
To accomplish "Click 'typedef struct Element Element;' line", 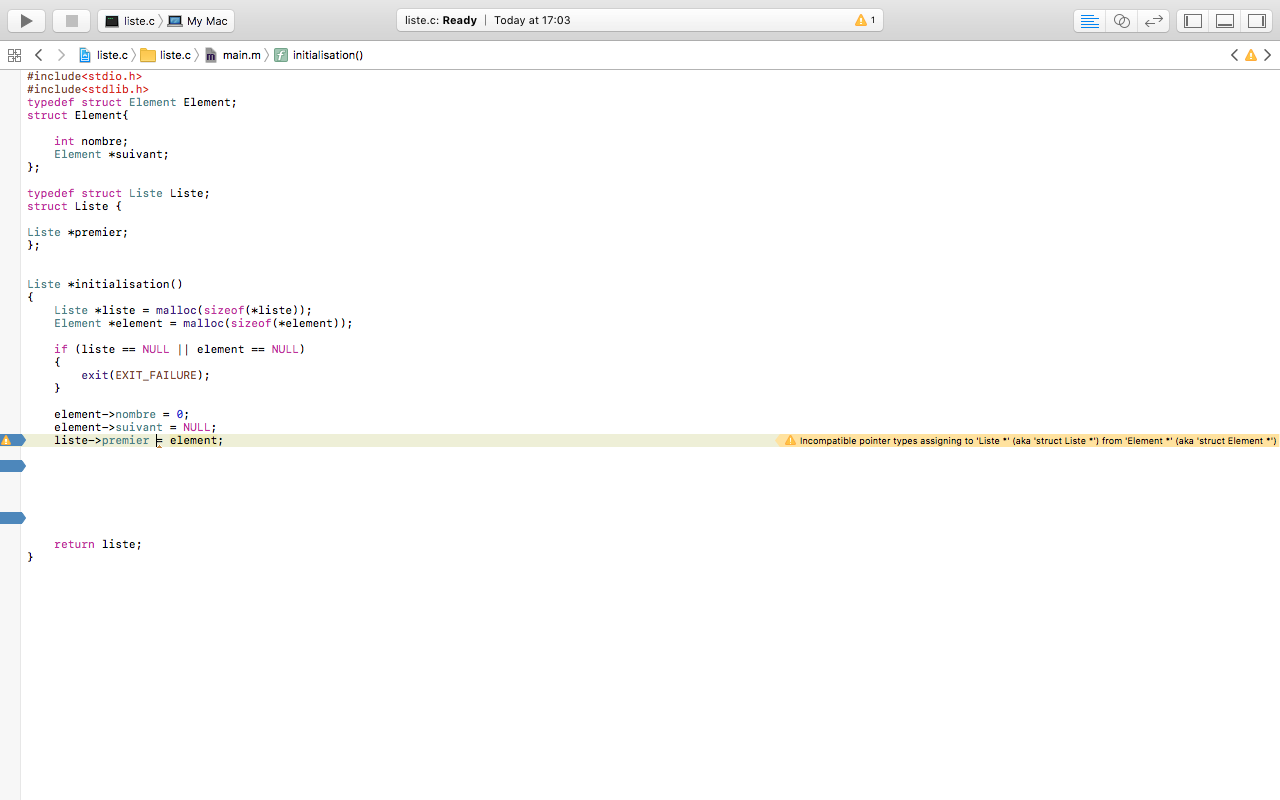I will click(132, 102).
